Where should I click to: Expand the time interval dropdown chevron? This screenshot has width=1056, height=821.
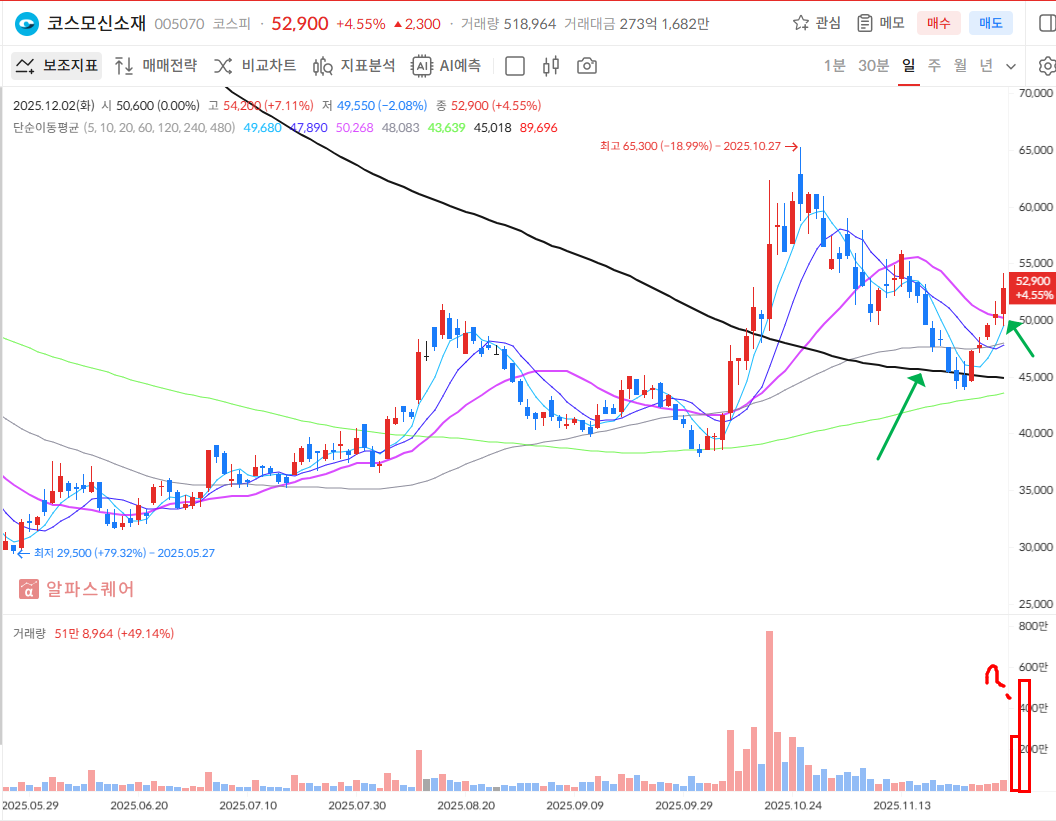coord(1011,66)
